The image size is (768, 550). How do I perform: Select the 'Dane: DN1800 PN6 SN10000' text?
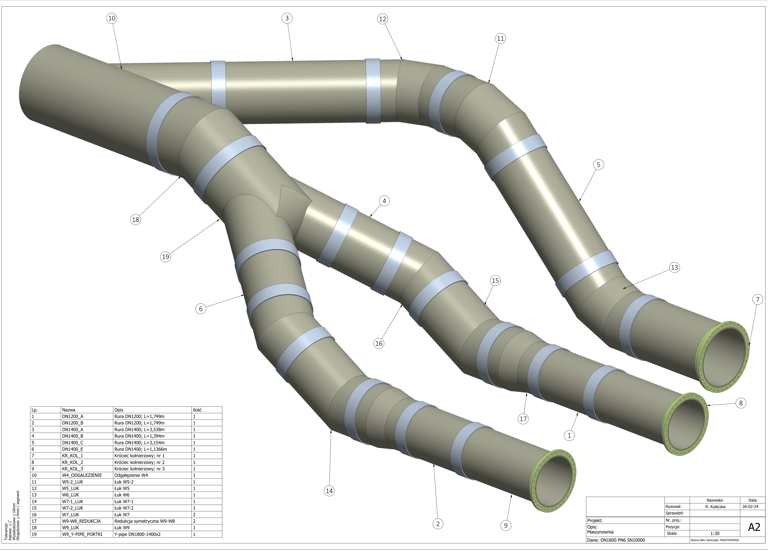[616, 540]
